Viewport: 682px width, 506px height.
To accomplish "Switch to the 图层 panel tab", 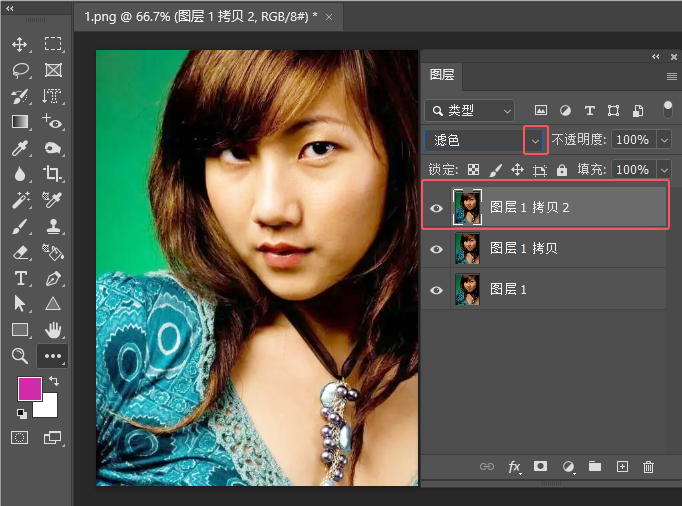I will (x=441, y=75).
